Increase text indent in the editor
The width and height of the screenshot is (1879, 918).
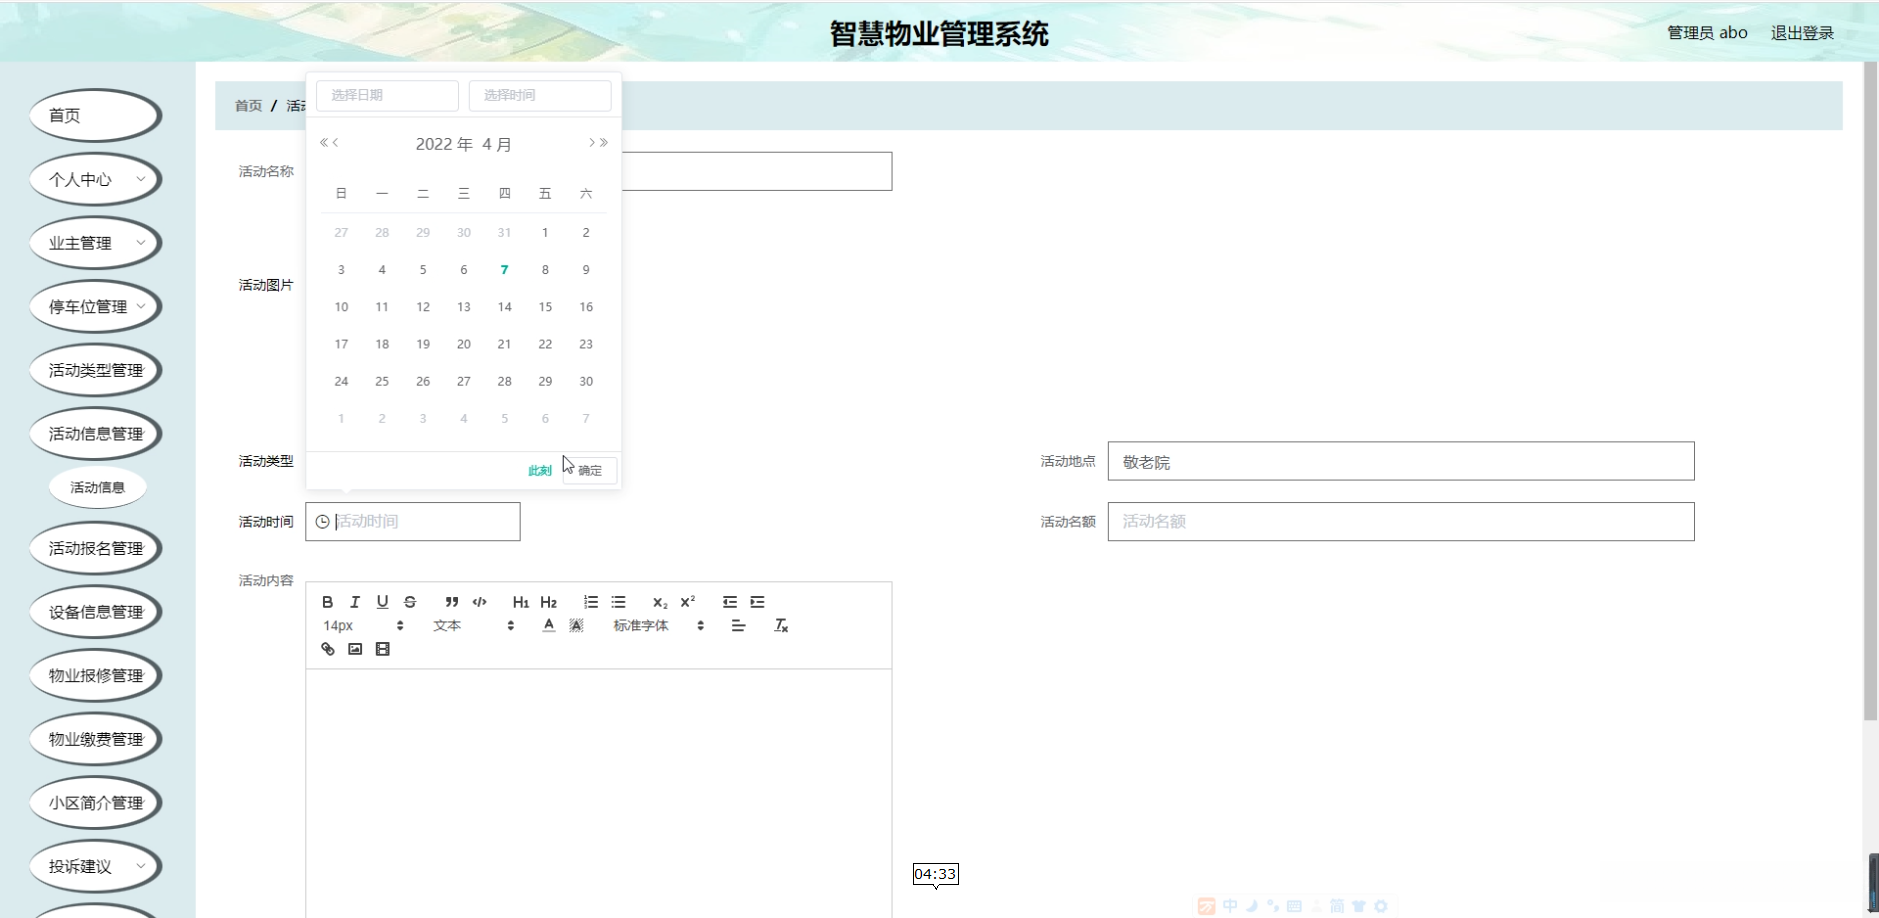click(x=758, y=602)
